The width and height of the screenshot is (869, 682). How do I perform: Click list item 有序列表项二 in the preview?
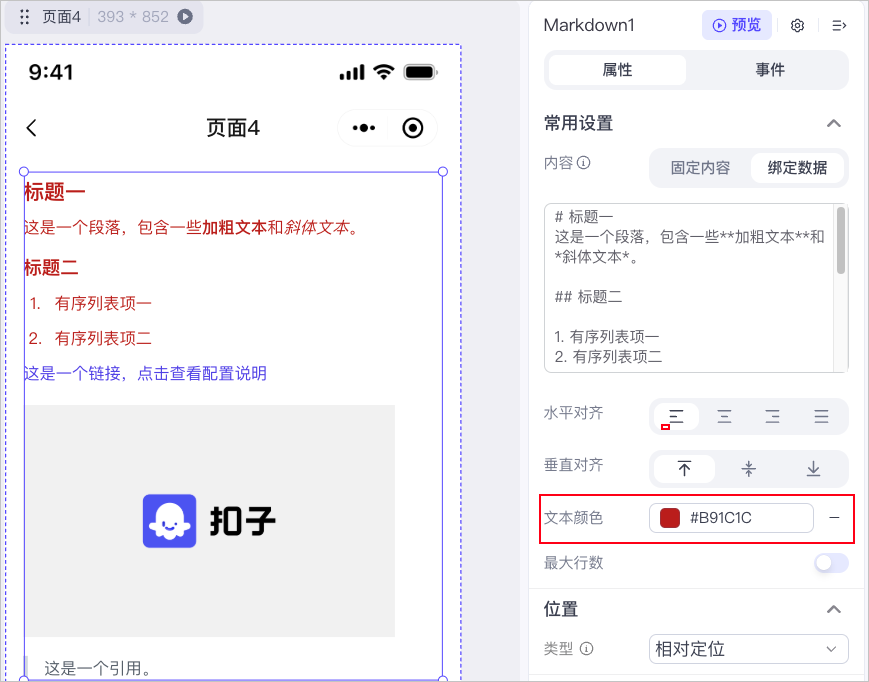click(x=103, y=338)
